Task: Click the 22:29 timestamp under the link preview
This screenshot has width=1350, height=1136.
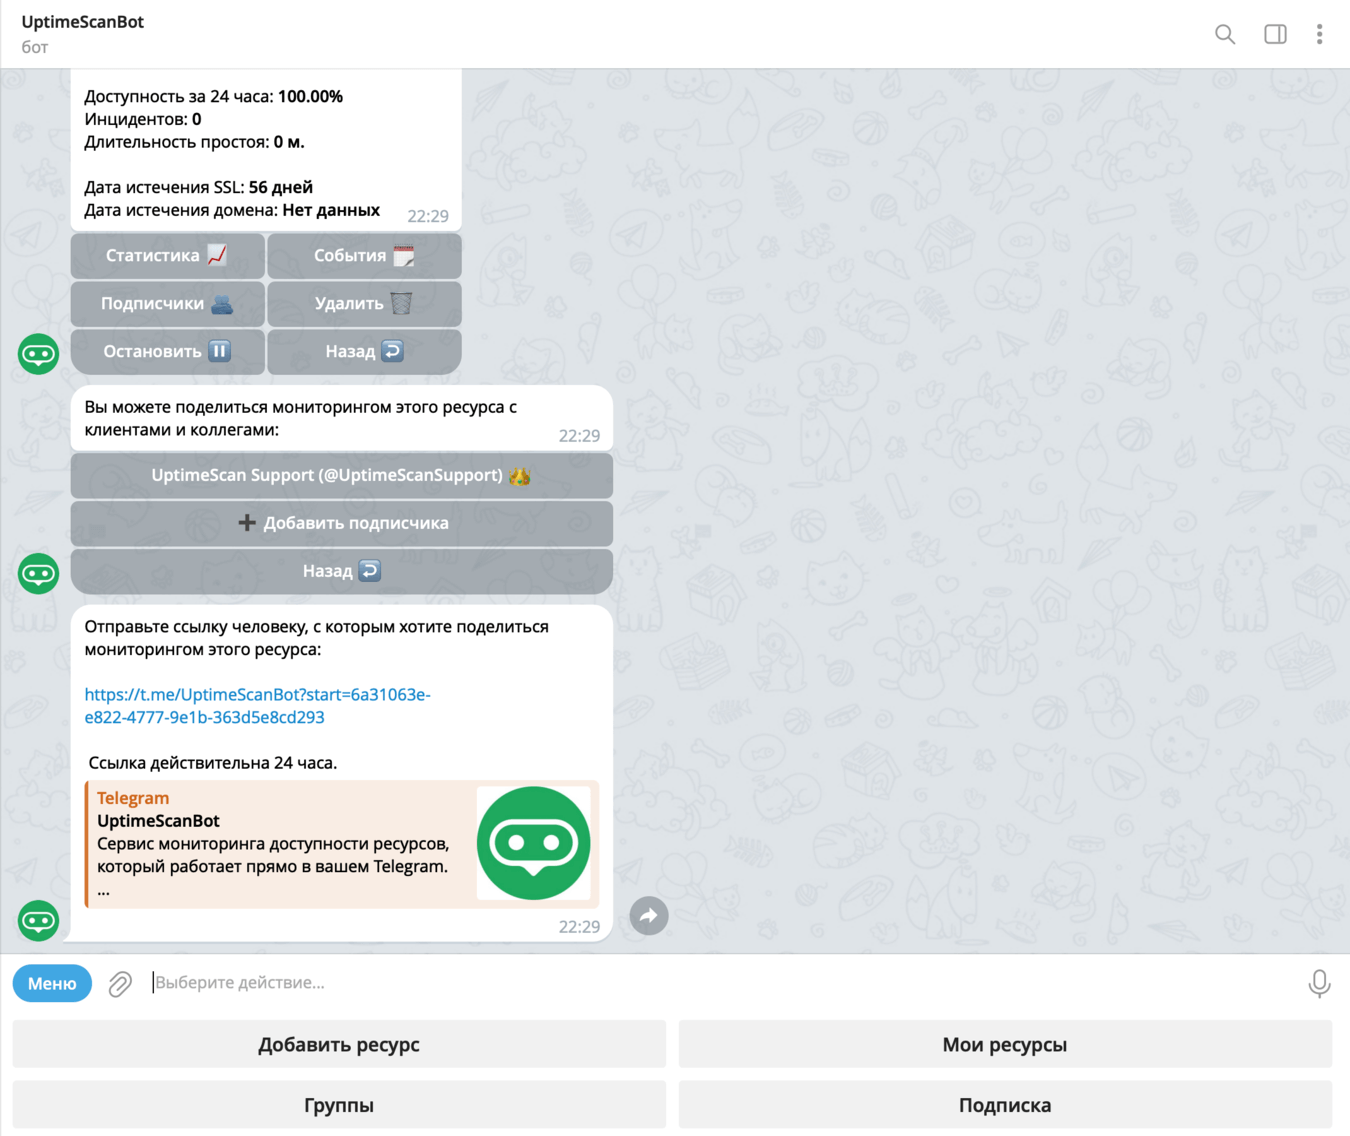Action: click(579, 927)
